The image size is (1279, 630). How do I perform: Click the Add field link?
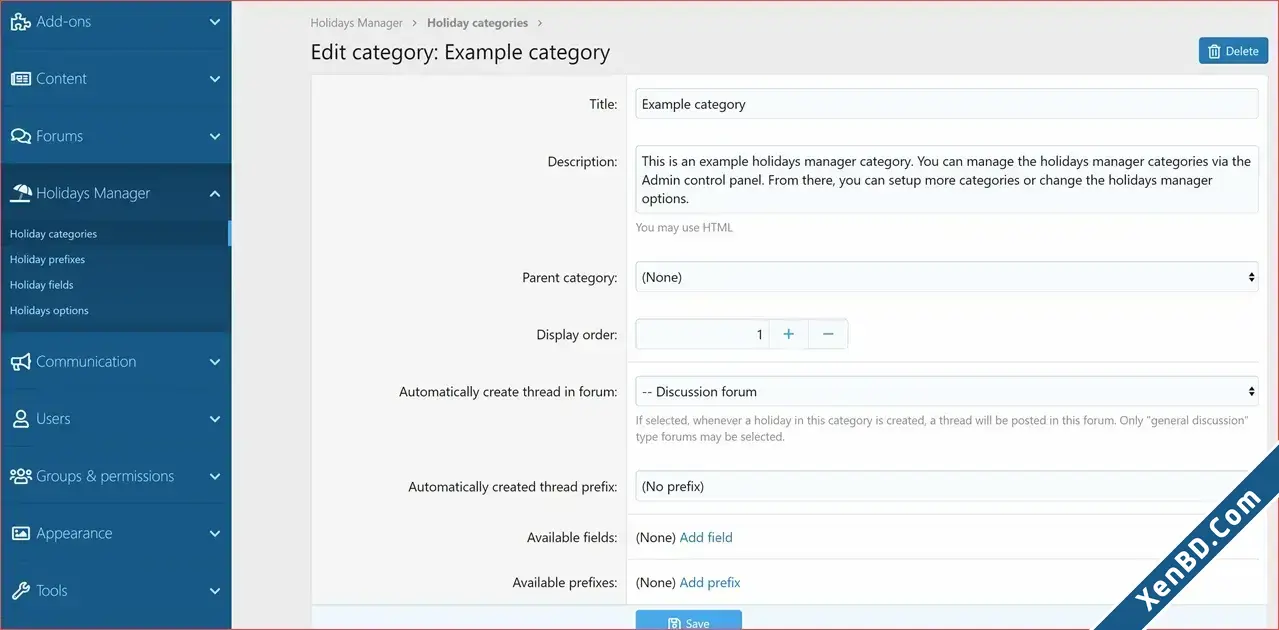(706, 537)
